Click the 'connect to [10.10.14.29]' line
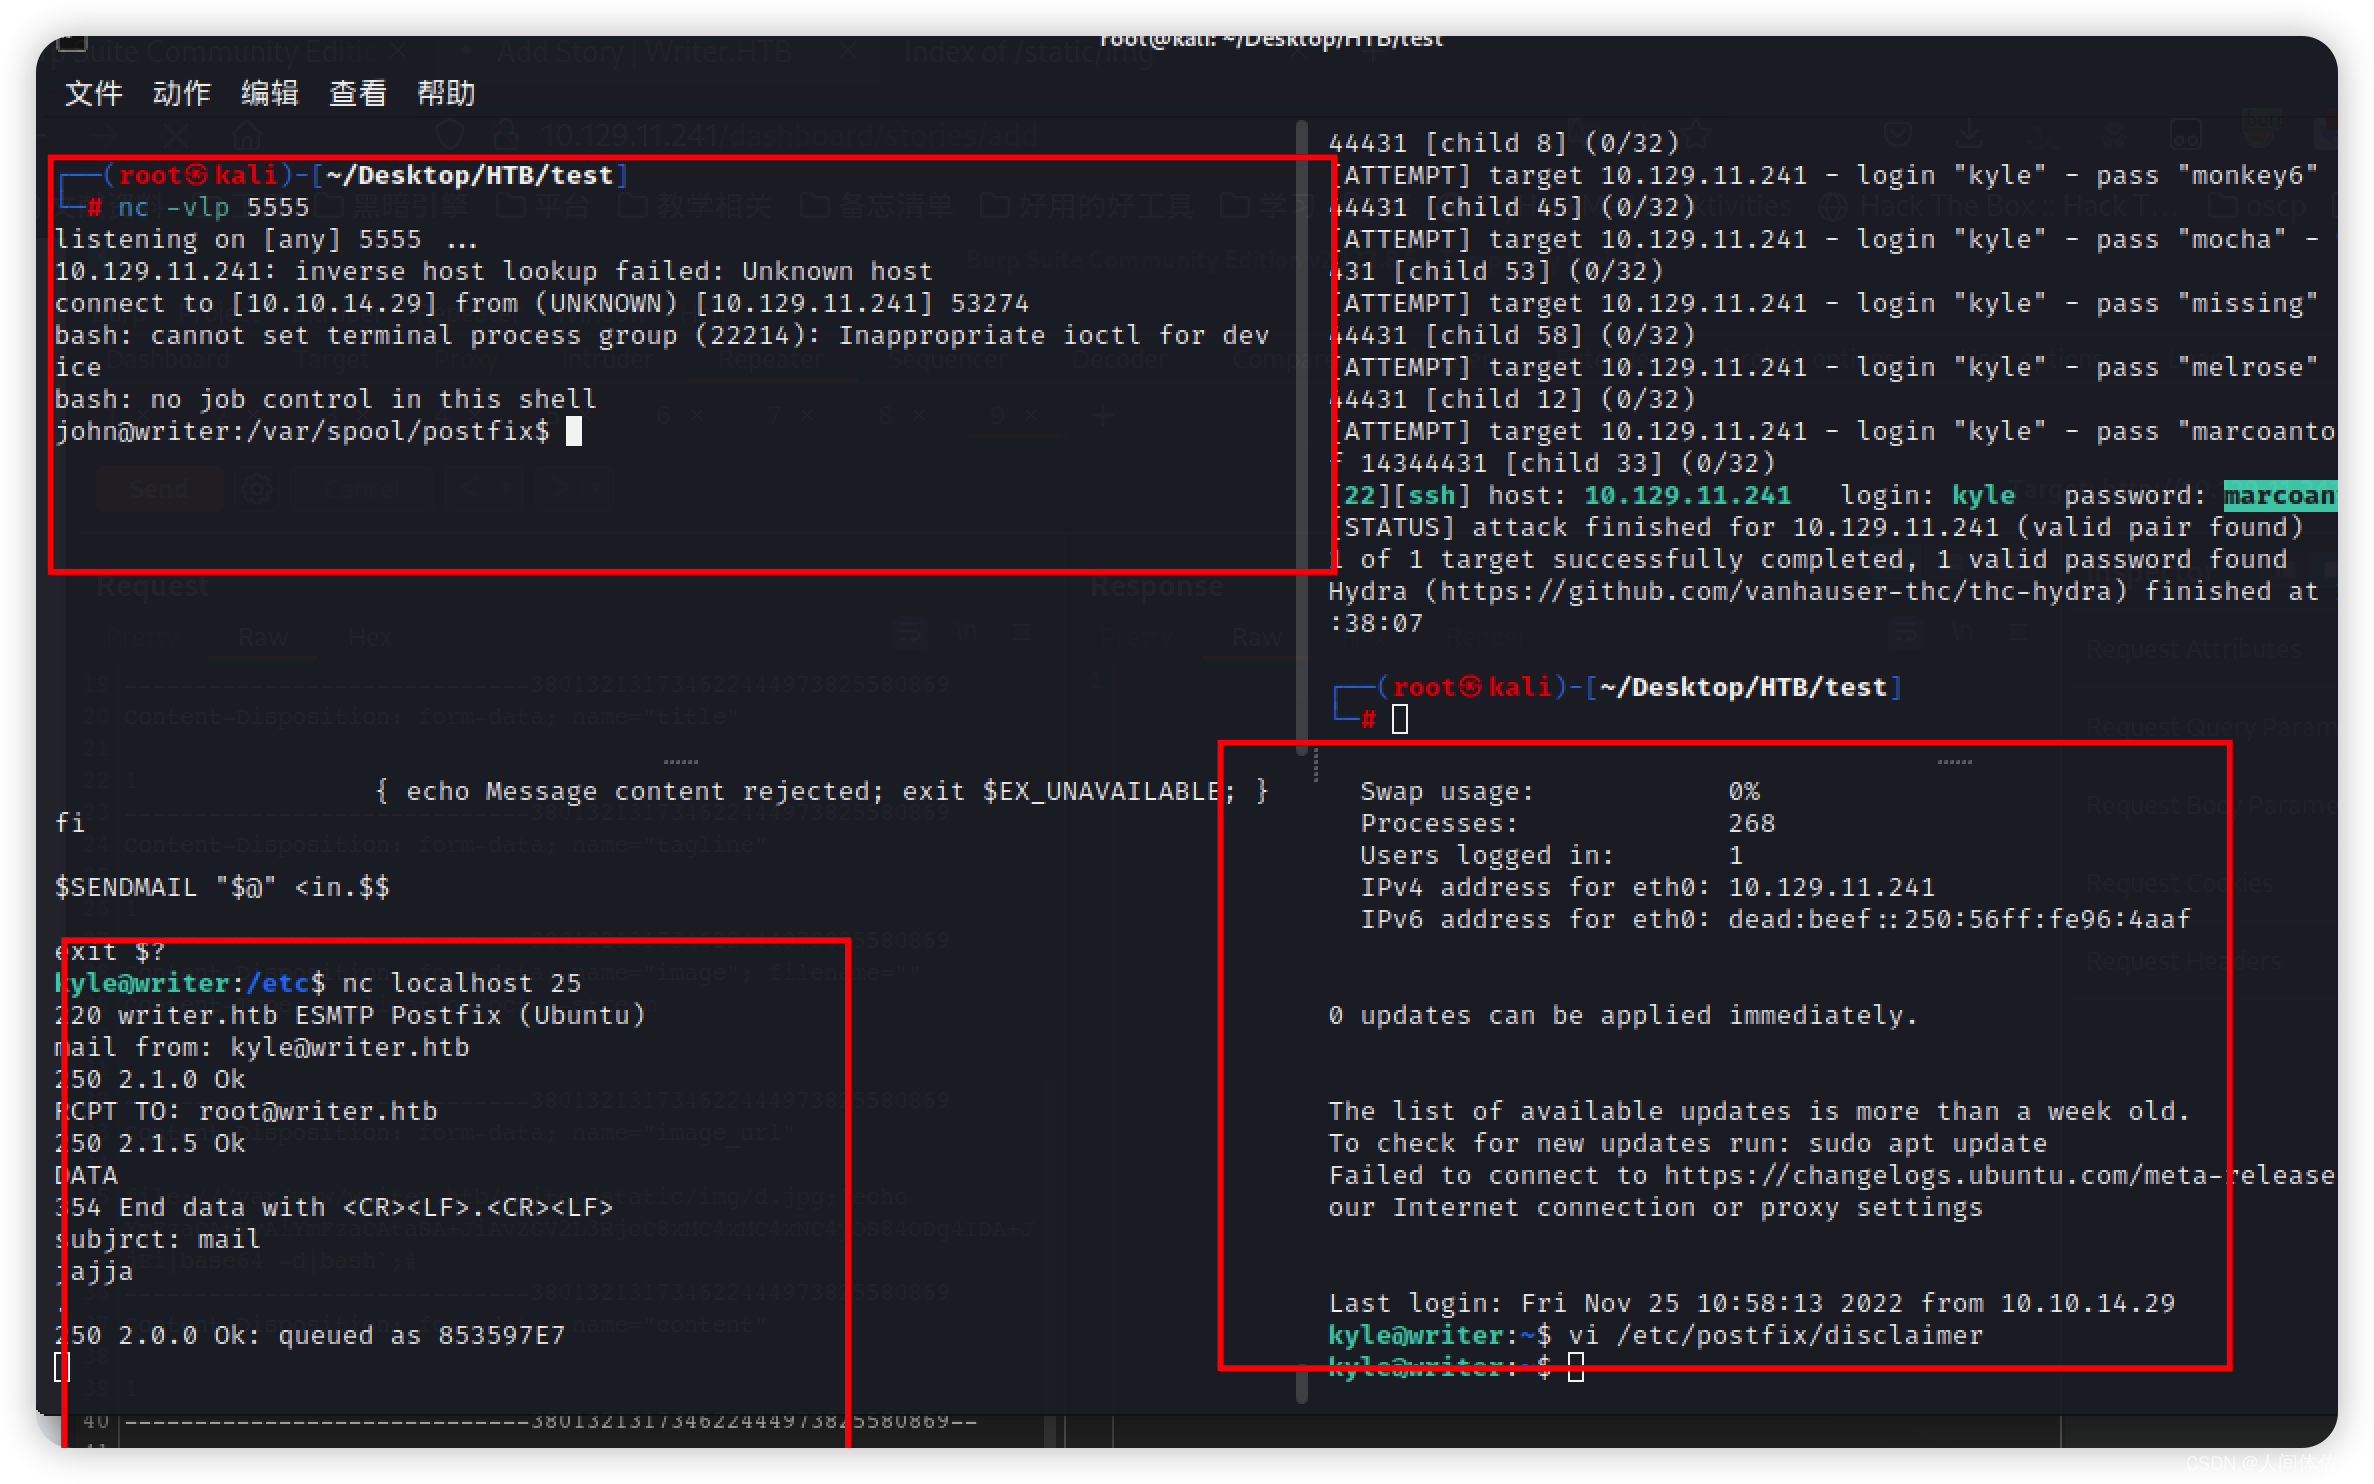The width and height of the screenshot is (2374, 1484). (x=541, y=303)
